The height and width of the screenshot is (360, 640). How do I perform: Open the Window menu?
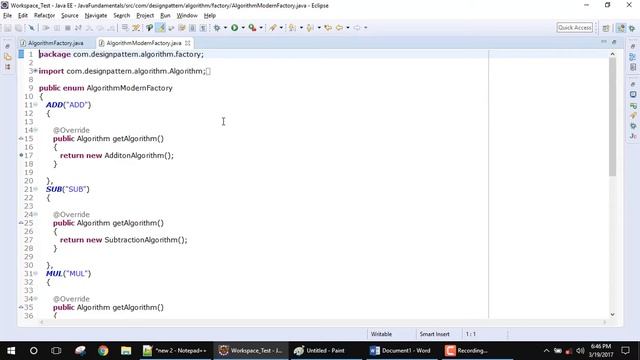[x=187, y=16]
